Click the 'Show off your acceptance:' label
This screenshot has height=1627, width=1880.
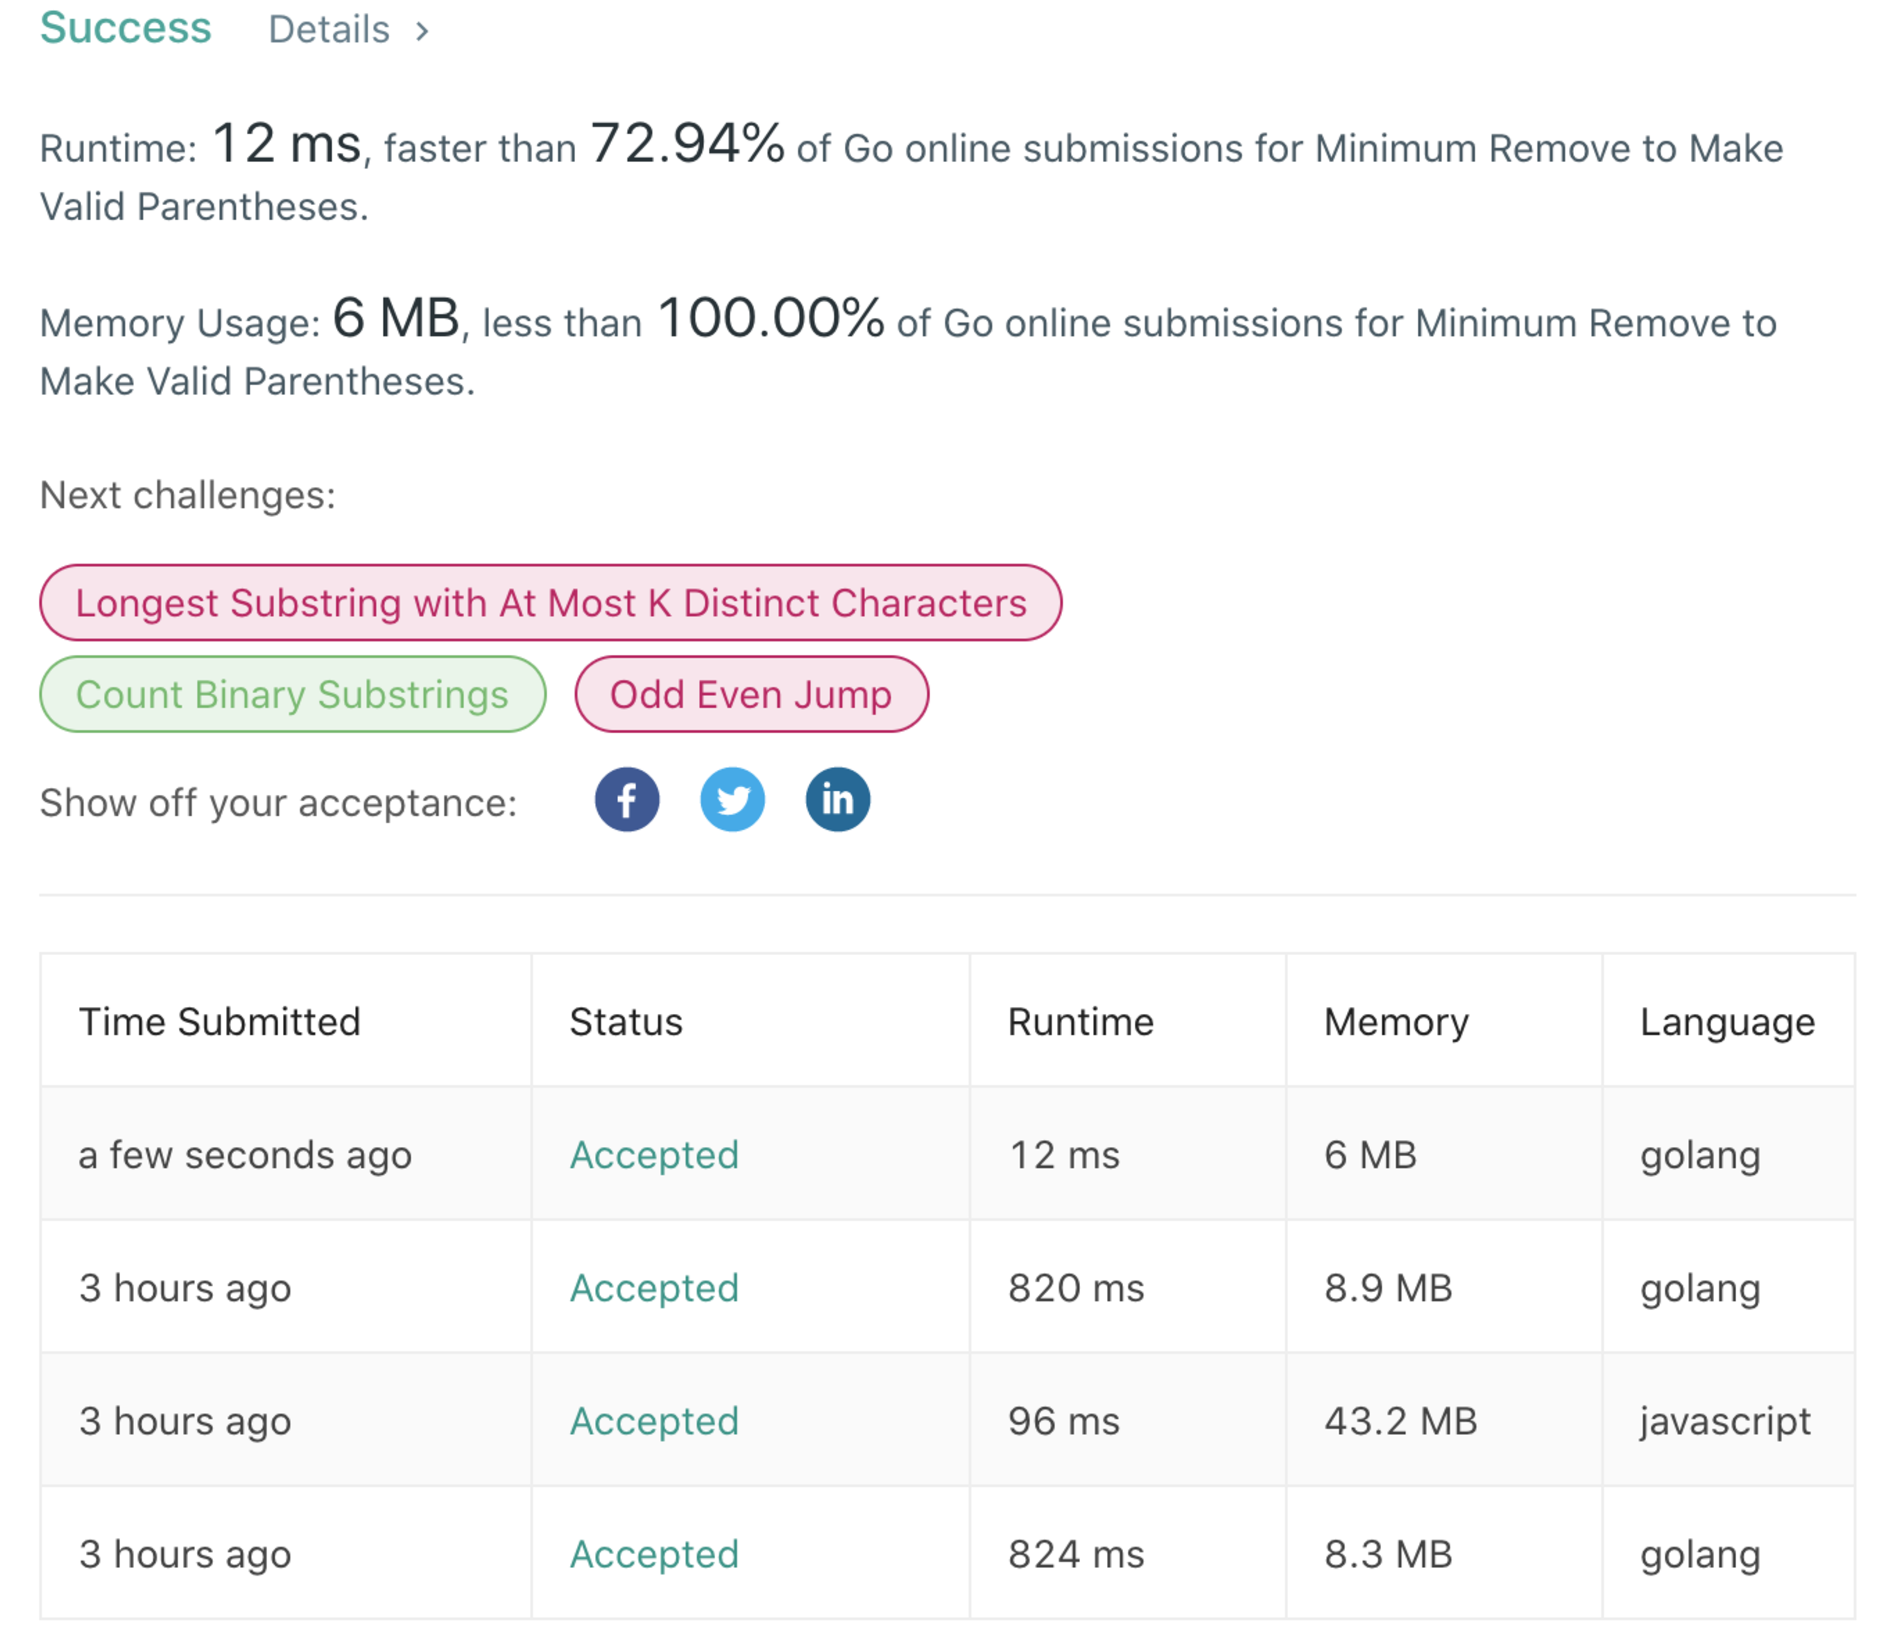coord(279,802)
